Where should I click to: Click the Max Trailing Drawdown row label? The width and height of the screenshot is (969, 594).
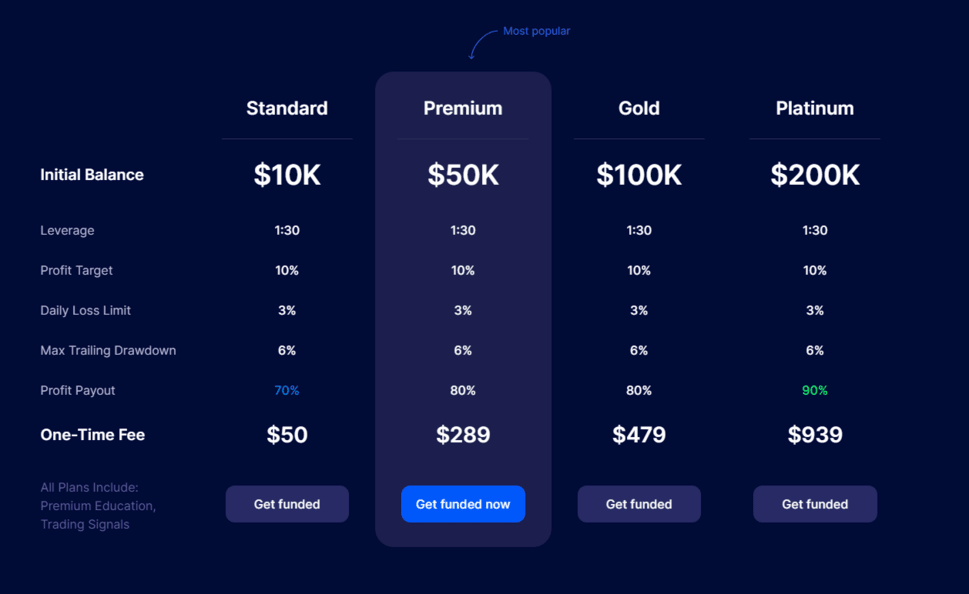coord(108,350)
